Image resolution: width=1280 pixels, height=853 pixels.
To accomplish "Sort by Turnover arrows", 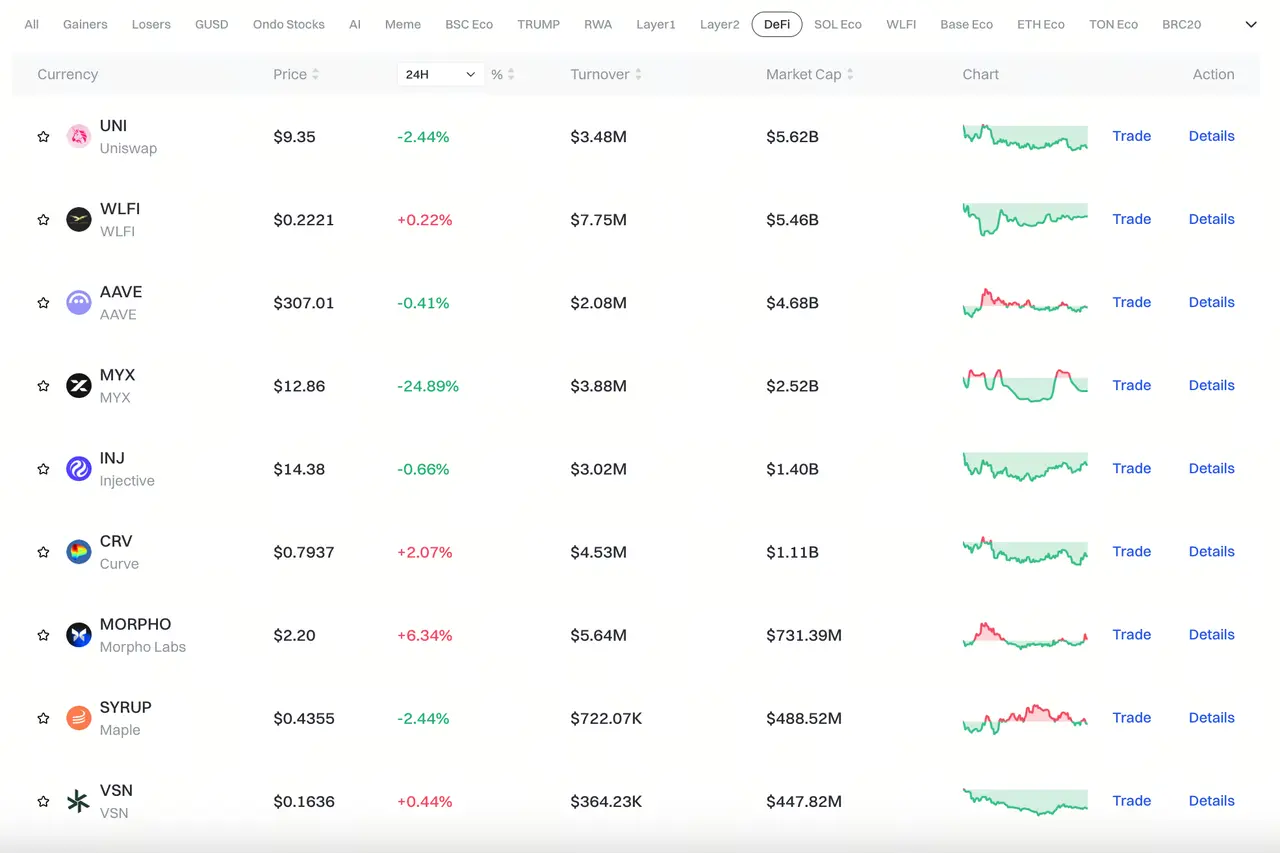I will point(638,74).
